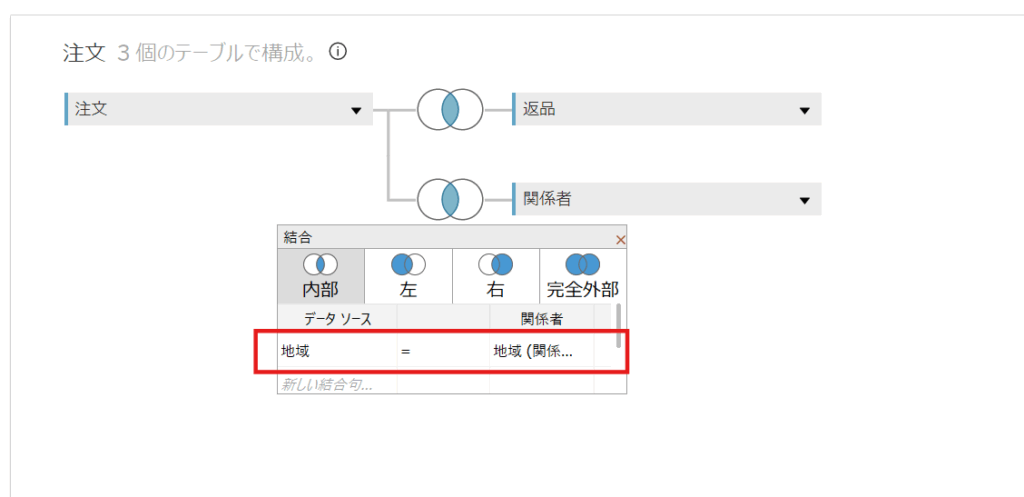Click the 注文 data source title at top
1024x497 pixels.
84,53
